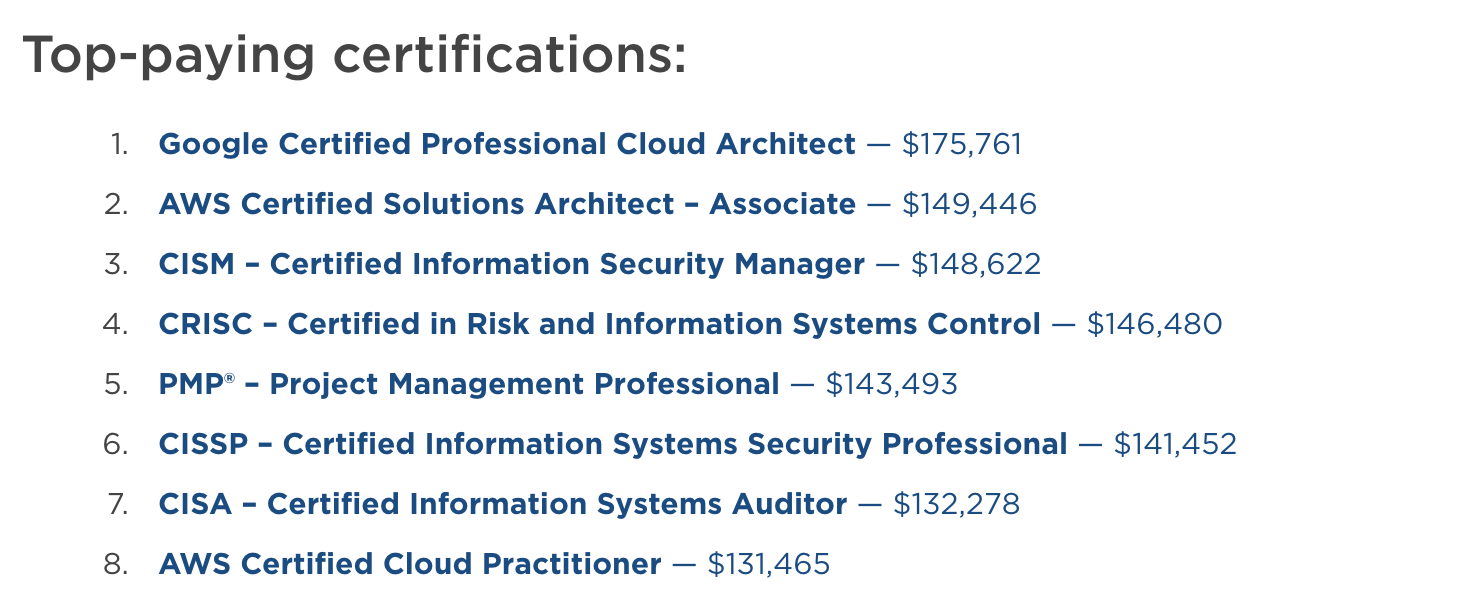The height and width of the screenshot is (598, 1470).
Task: Click the $149,446 salary amount
Action: point(969,205)
